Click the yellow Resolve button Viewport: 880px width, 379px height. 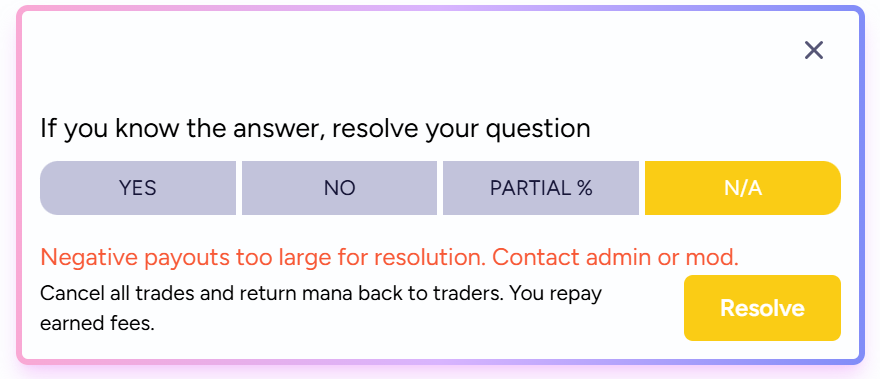click(x=762, y=308)
